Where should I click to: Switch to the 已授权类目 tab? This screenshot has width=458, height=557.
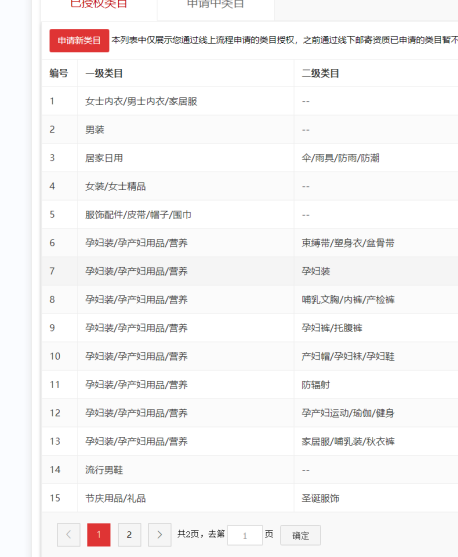pyautogui.click(x=99, y=5)
